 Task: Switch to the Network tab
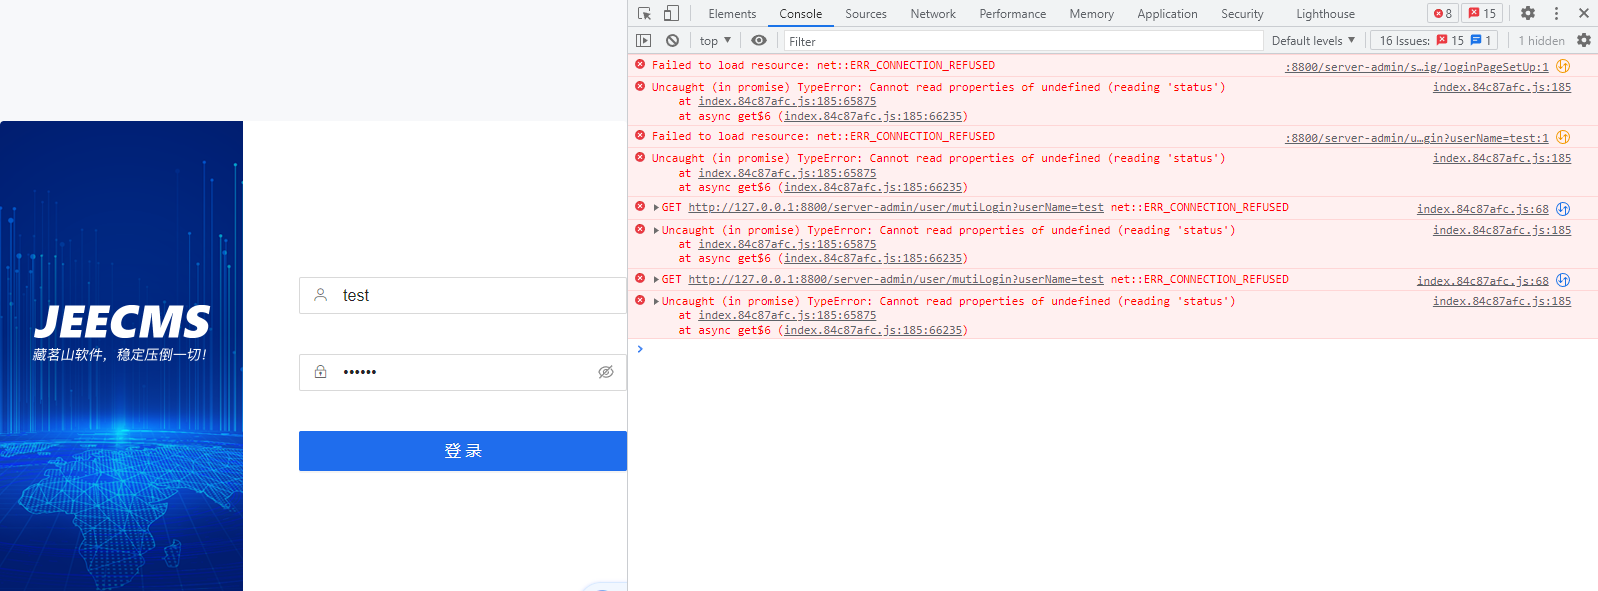pyautogui.click(x=932, y=14)
